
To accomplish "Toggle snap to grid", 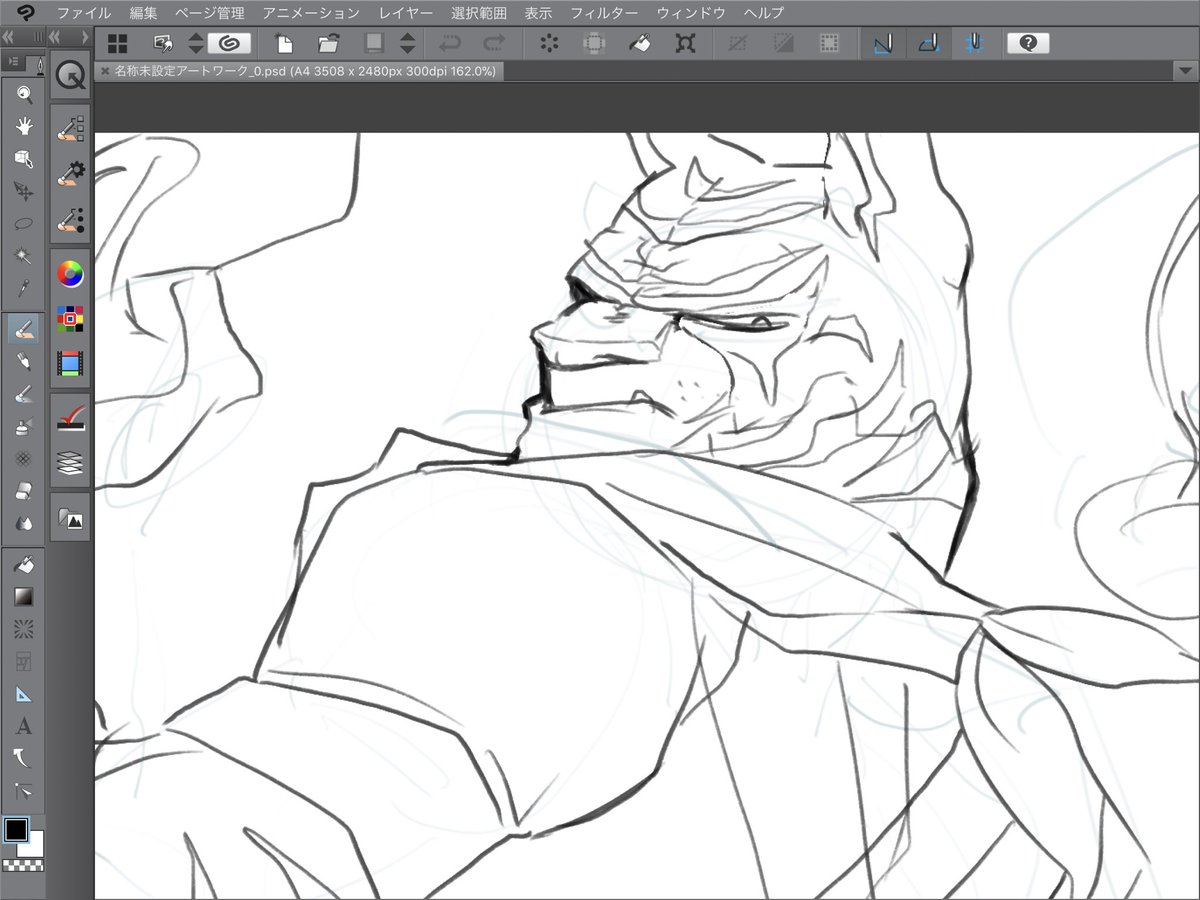I will 973,43.
